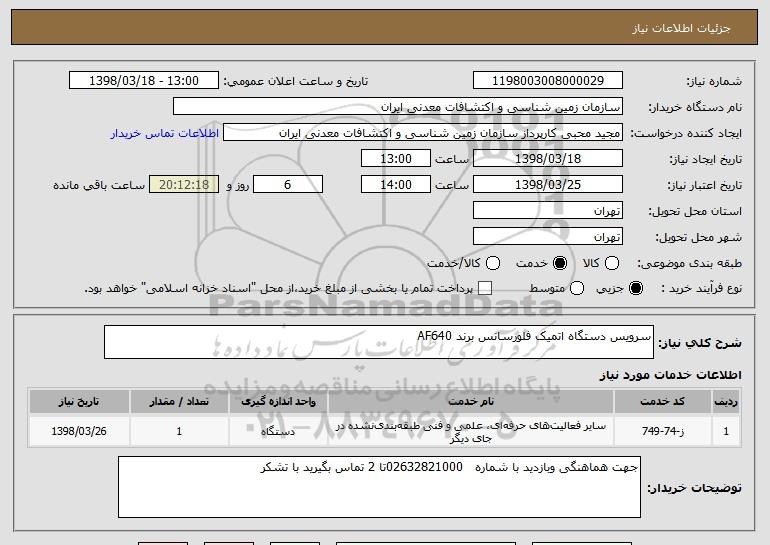This screenshot has width=770, height=545.
Task: Click the تاریخ نیاز column header
Action: 79,402
